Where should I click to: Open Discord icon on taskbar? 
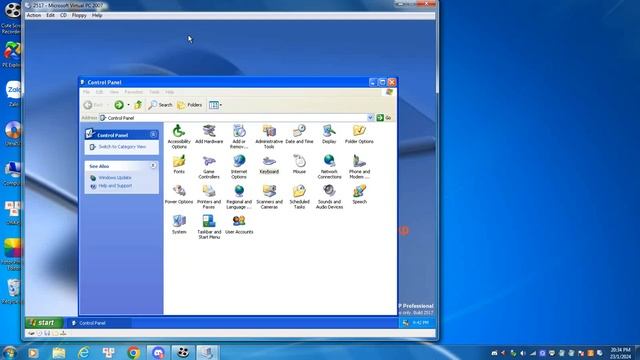[x=158, y=352]
